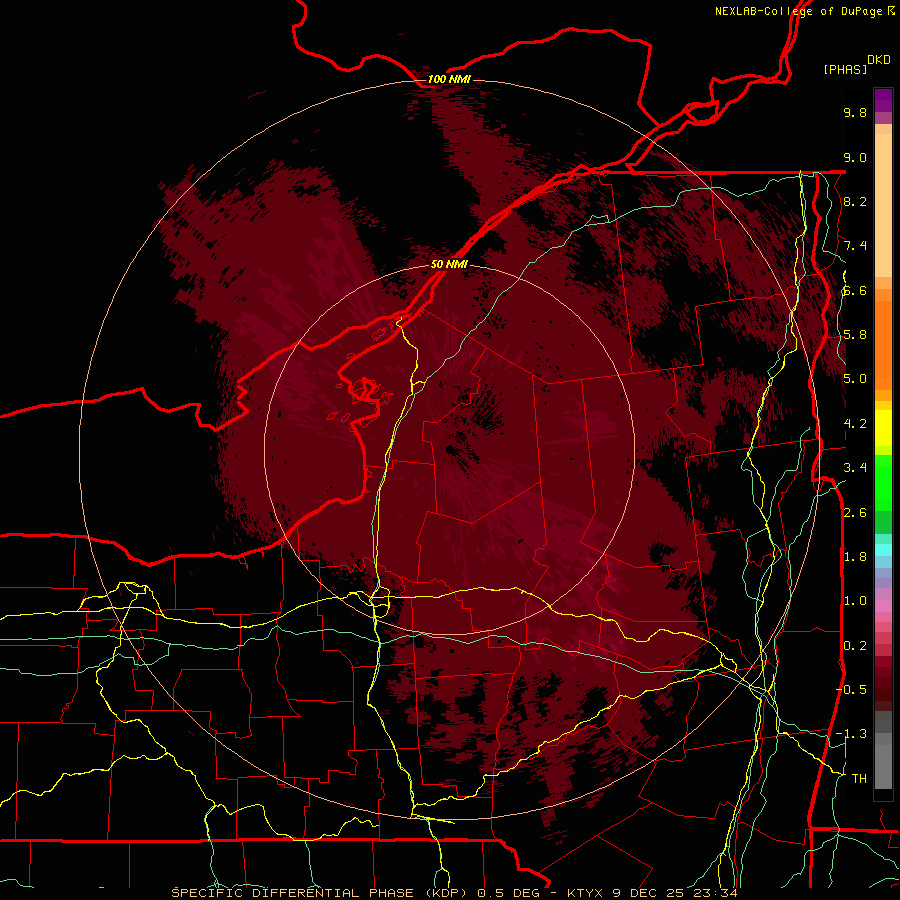
Task: Click the light peach segment of color bar
Action: pyautogui.click(x=883, y=207)
